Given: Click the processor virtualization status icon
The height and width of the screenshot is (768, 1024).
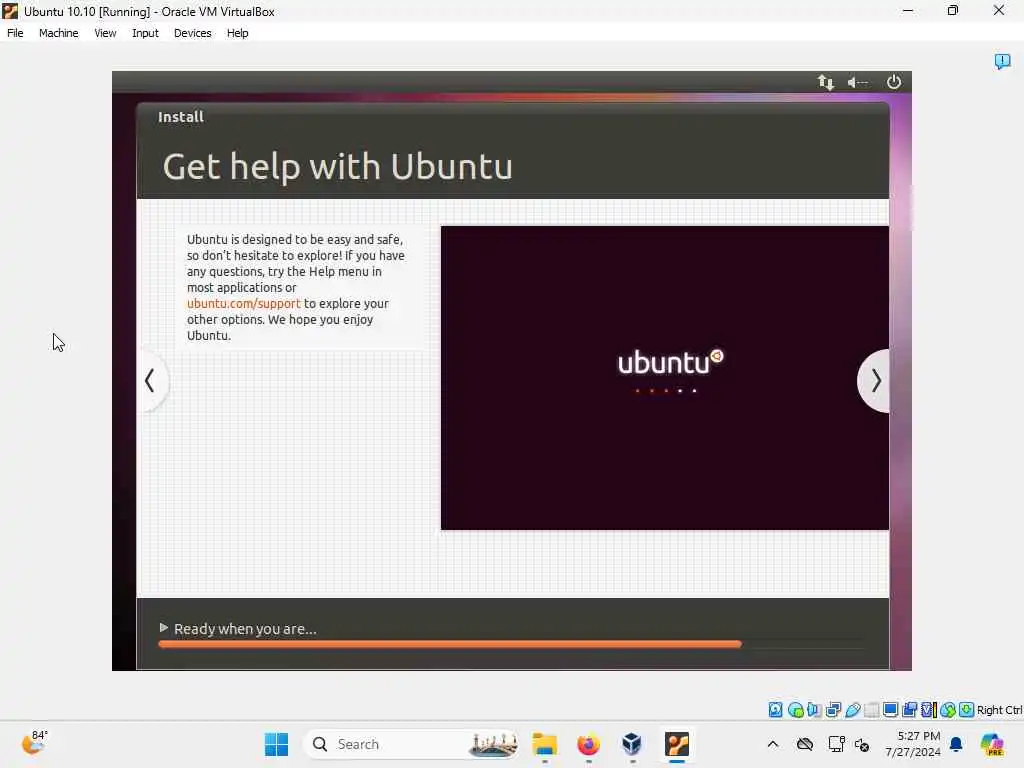Looking at the screenshot, I should pos(929,710).
